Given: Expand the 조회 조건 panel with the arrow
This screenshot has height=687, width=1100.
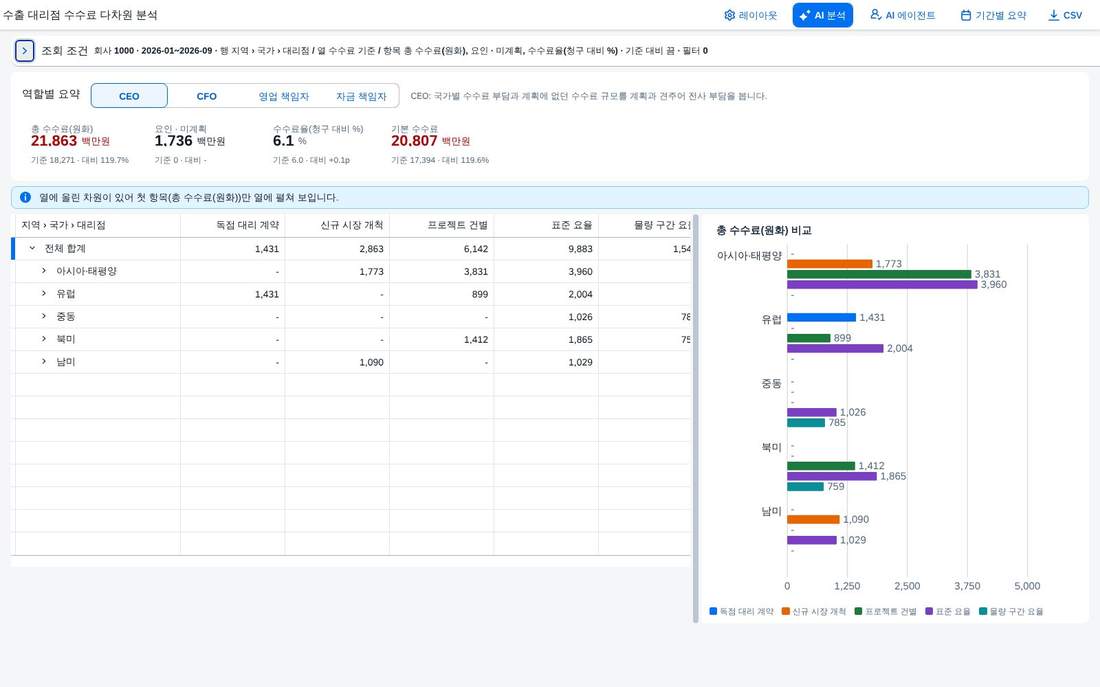Looking at the screenshot, I should point(25,51).
